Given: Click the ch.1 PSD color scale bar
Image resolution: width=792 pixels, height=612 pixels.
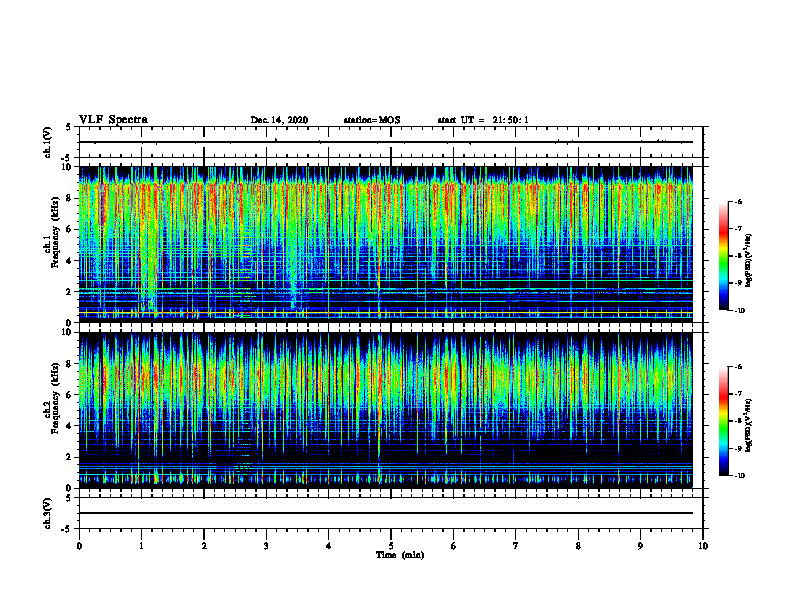Looking at the screenshot, I should point(723,256).
